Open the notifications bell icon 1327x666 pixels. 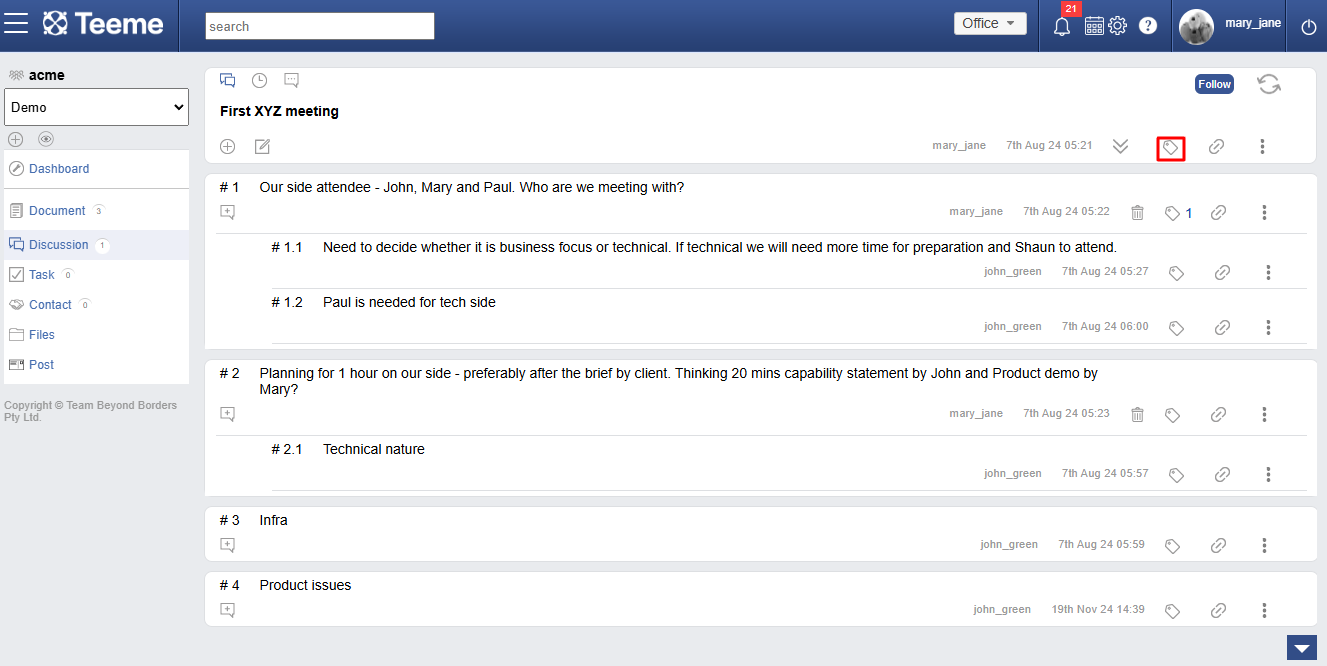point(1062,26)
